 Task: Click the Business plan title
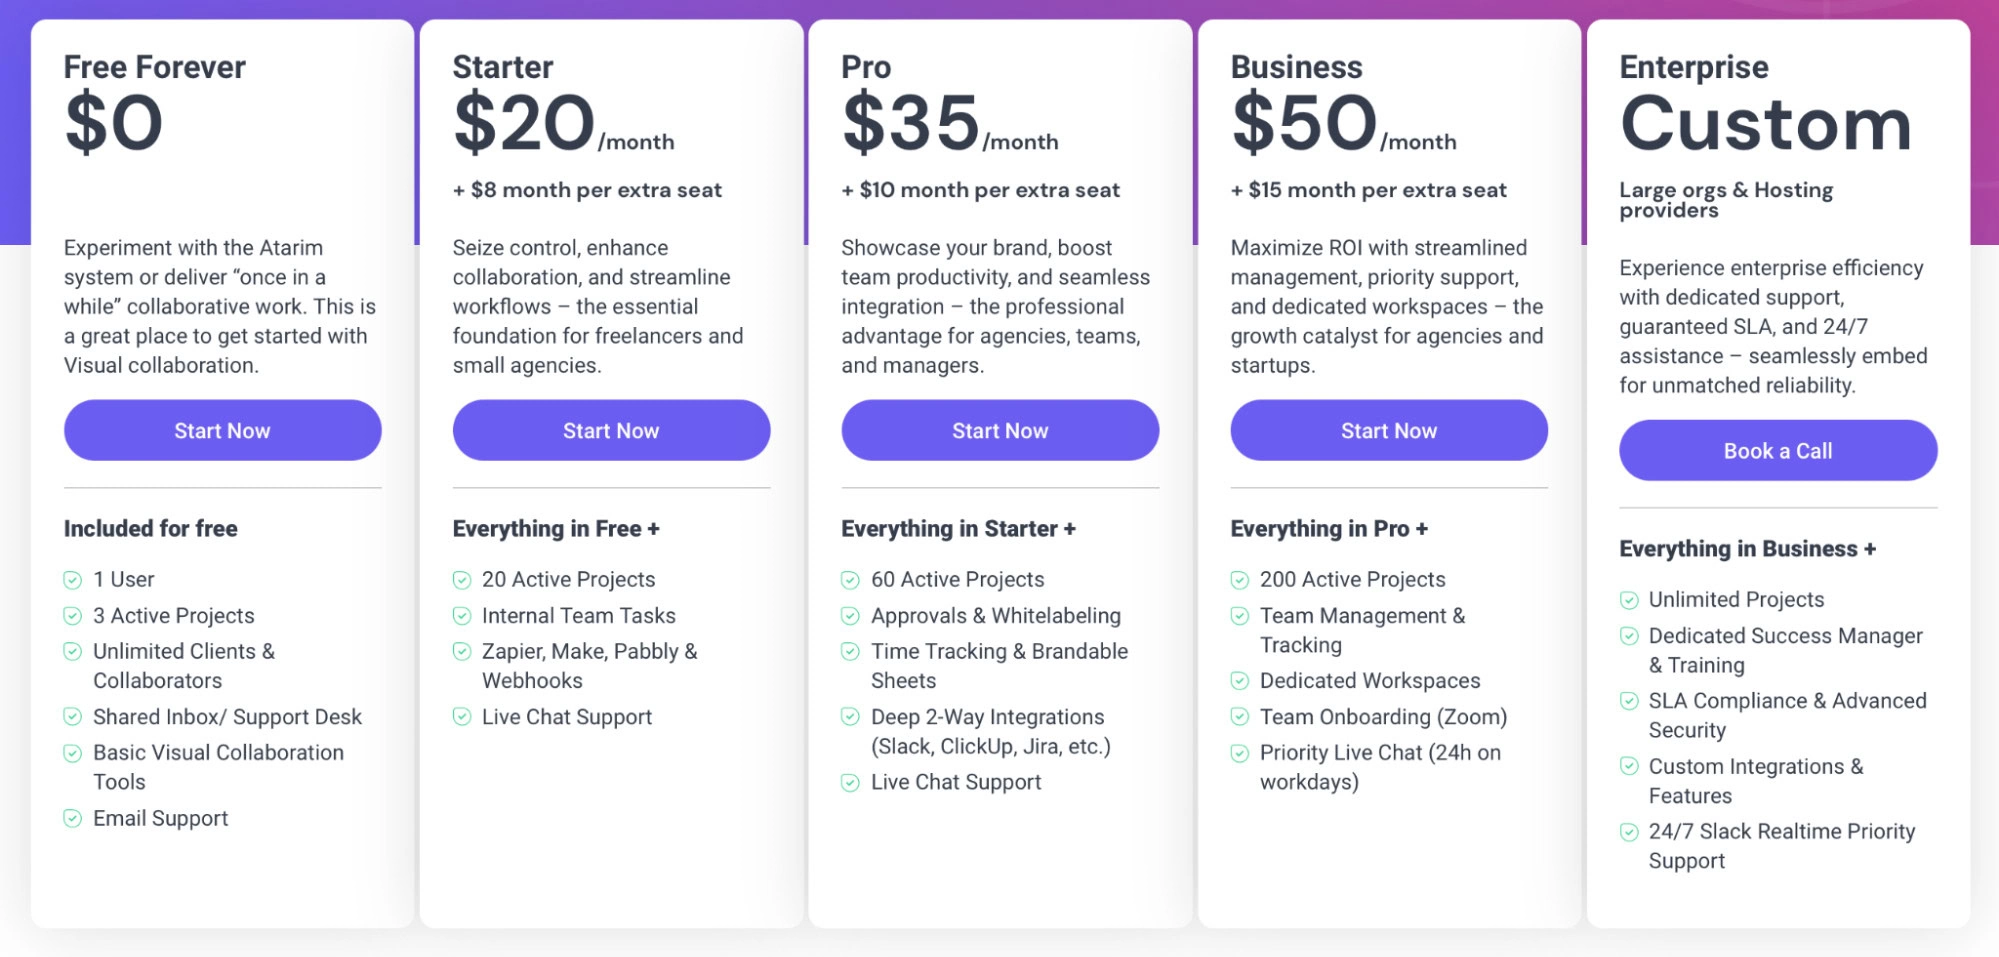pyautogui.click(x=1296, y=67)
